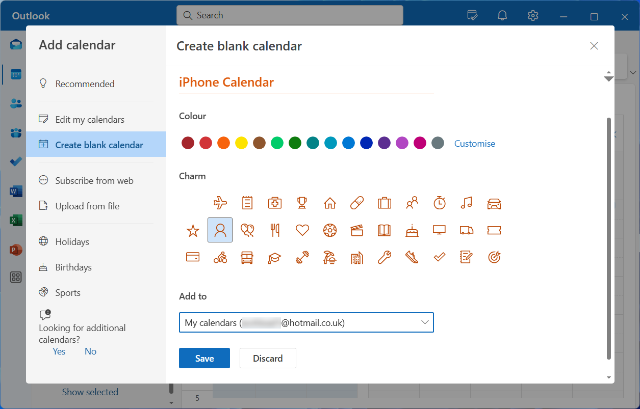Pick the orange colour swatch

coord(223,143)
